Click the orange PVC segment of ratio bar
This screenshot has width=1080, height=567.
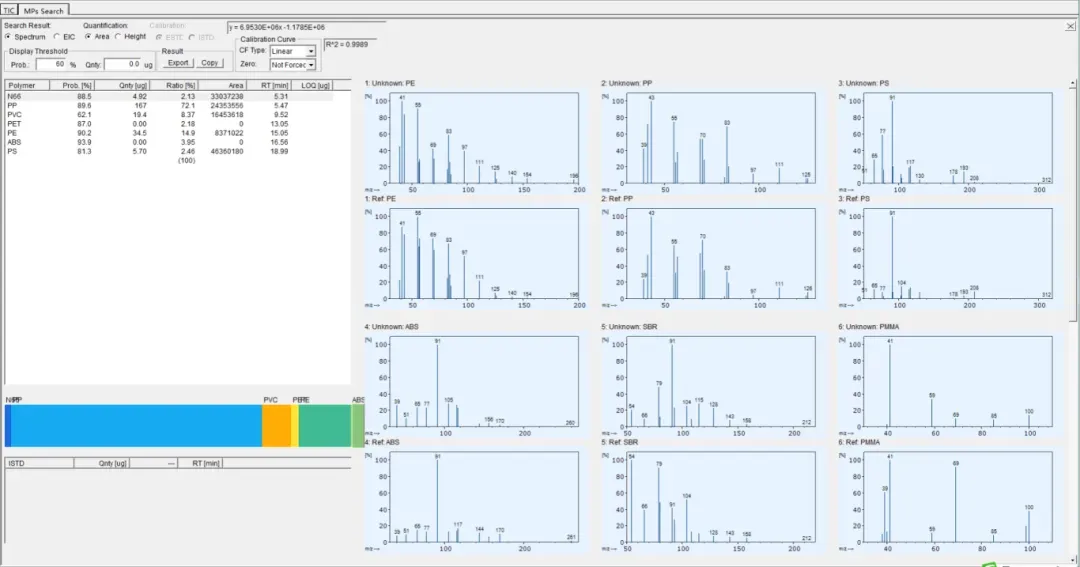pos(276,426)
